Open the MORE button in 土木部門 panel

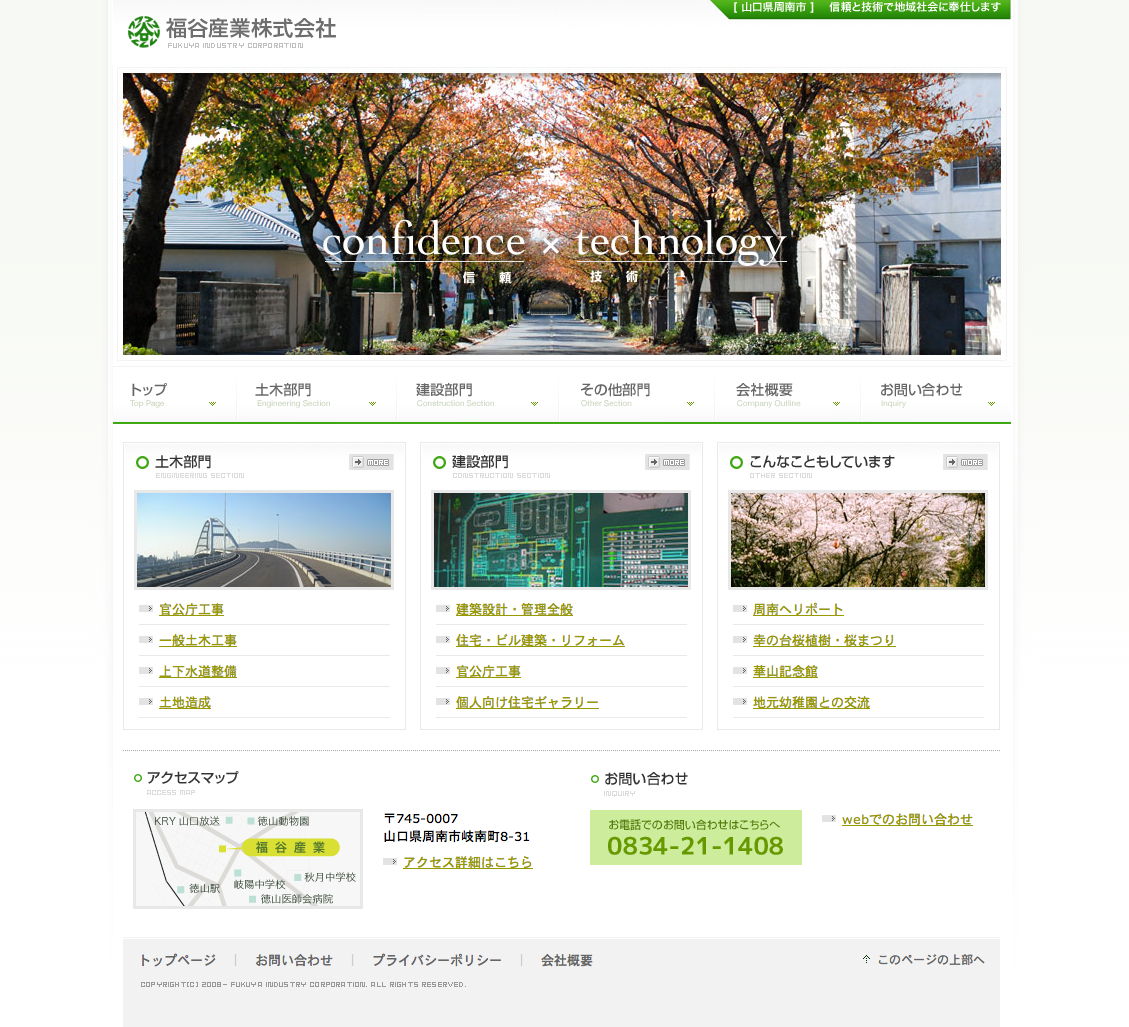[x=372, y=462]
